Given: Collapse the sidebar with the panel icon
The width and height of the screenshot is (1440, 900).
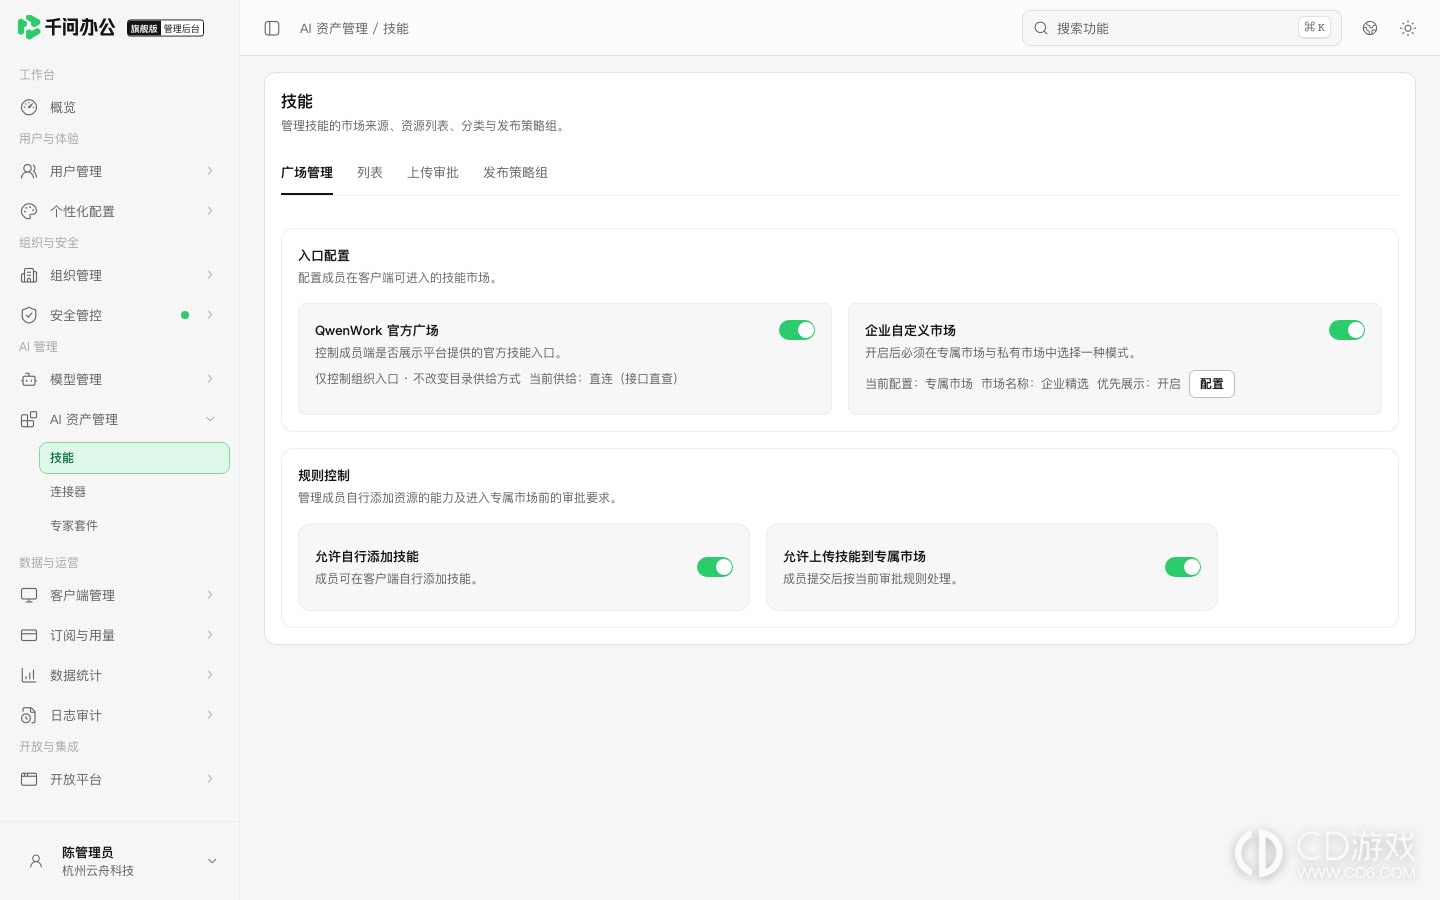Looking at the screenshot, I should 272,28.
